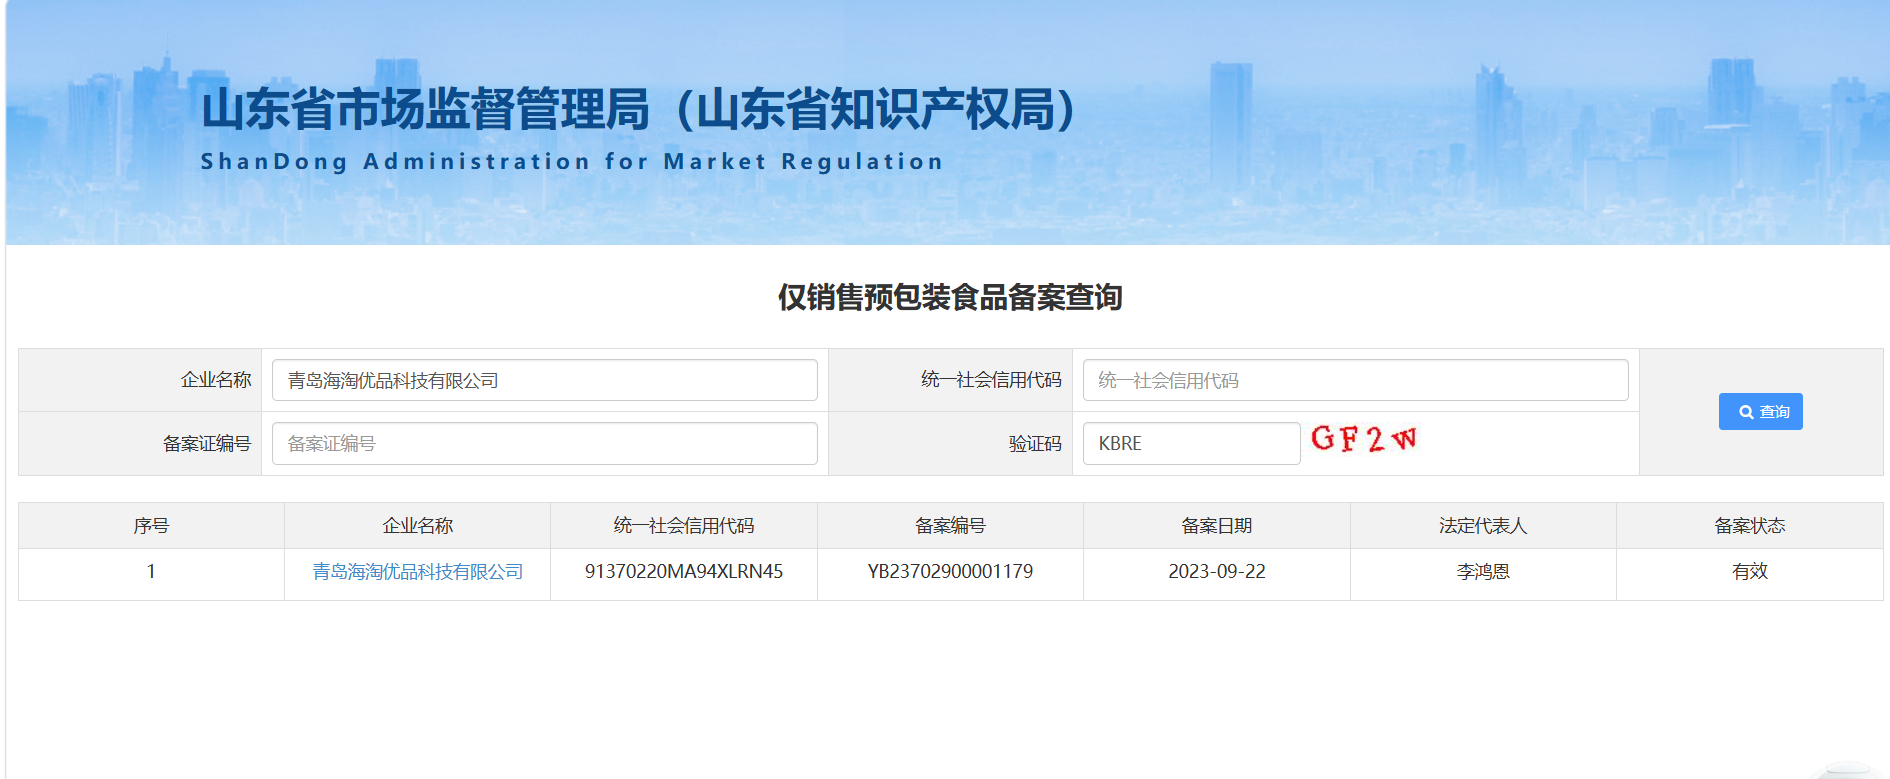This screenshot has height=779, width=1890.
Task: Click into the 企业名称 input field
Action: click(544, 380)
